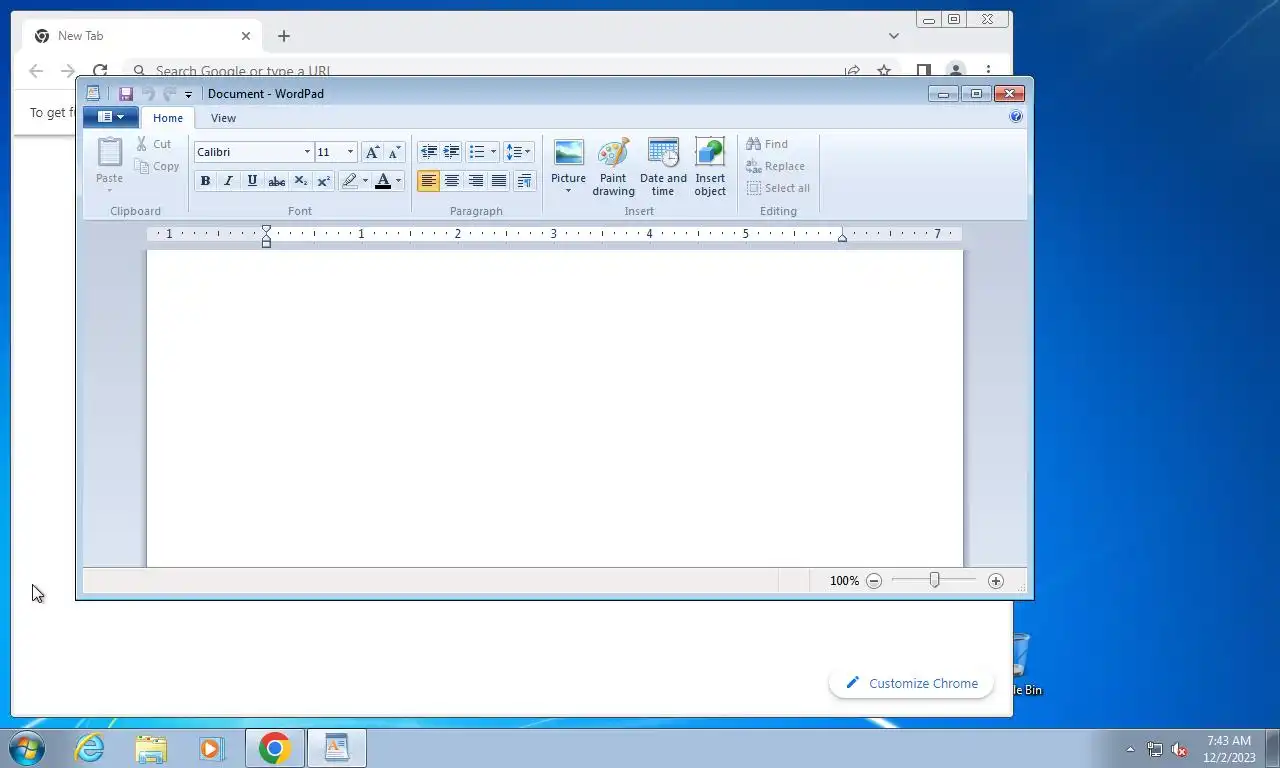Open Chrome three-dot menu
1280x768 pixels.
coord(988,71)
